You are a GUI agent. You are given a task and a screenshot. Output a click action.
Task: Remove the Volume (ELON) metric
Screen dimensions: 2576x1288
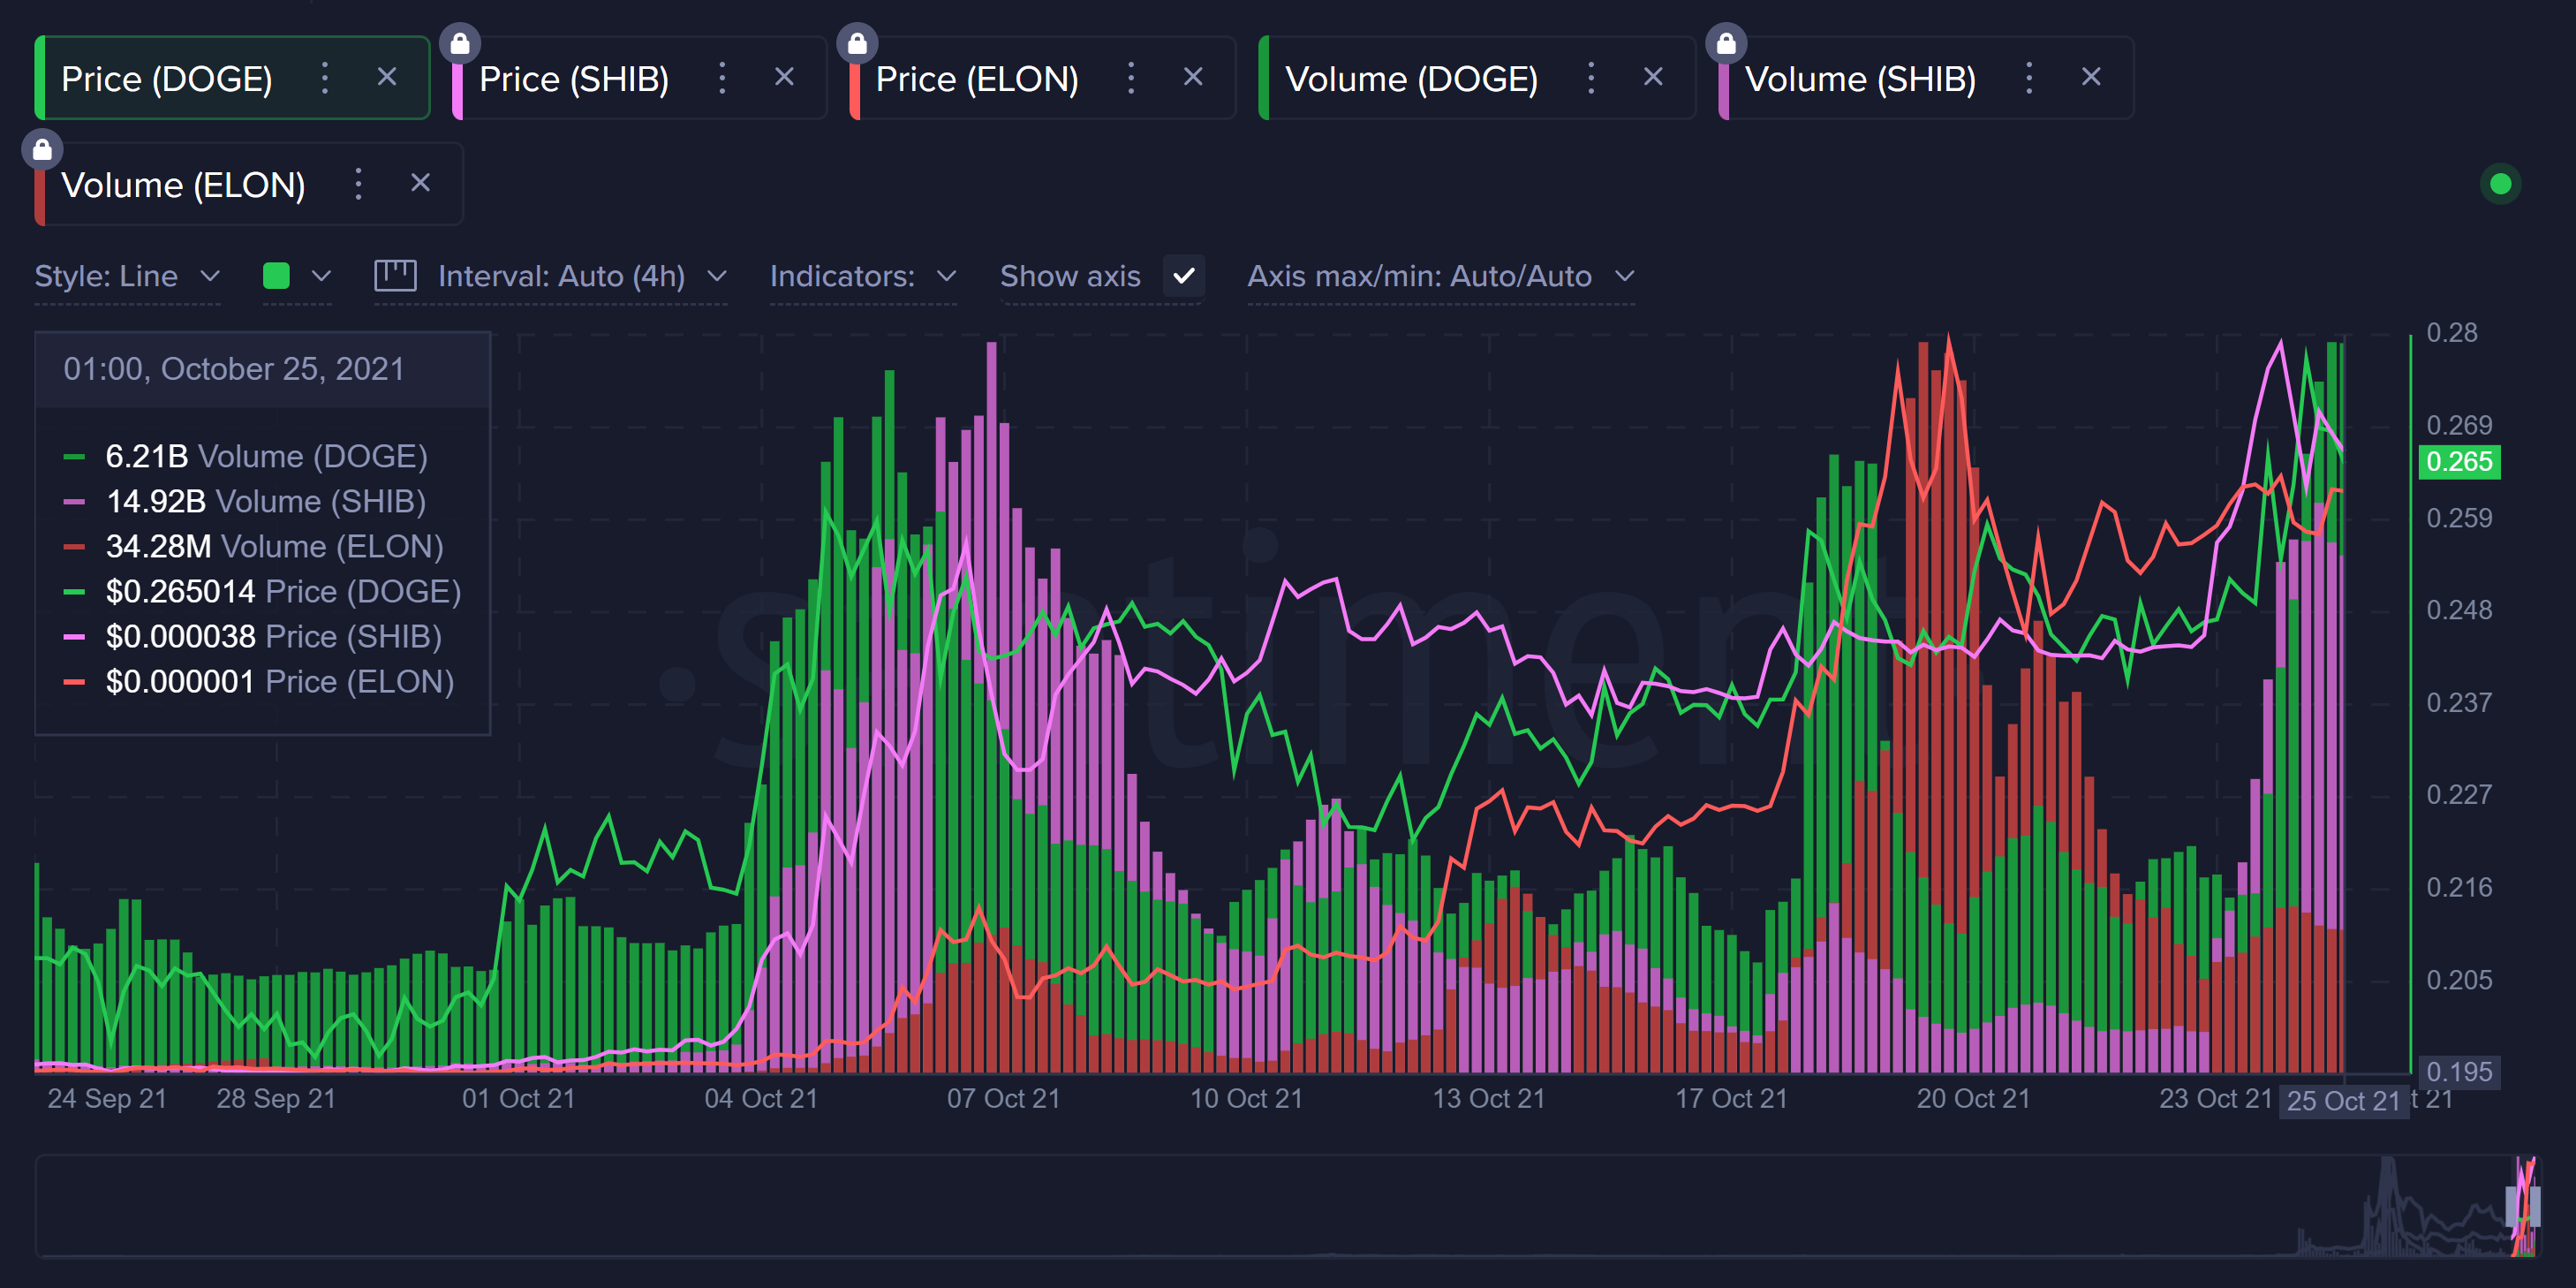(x=420, y=183)
